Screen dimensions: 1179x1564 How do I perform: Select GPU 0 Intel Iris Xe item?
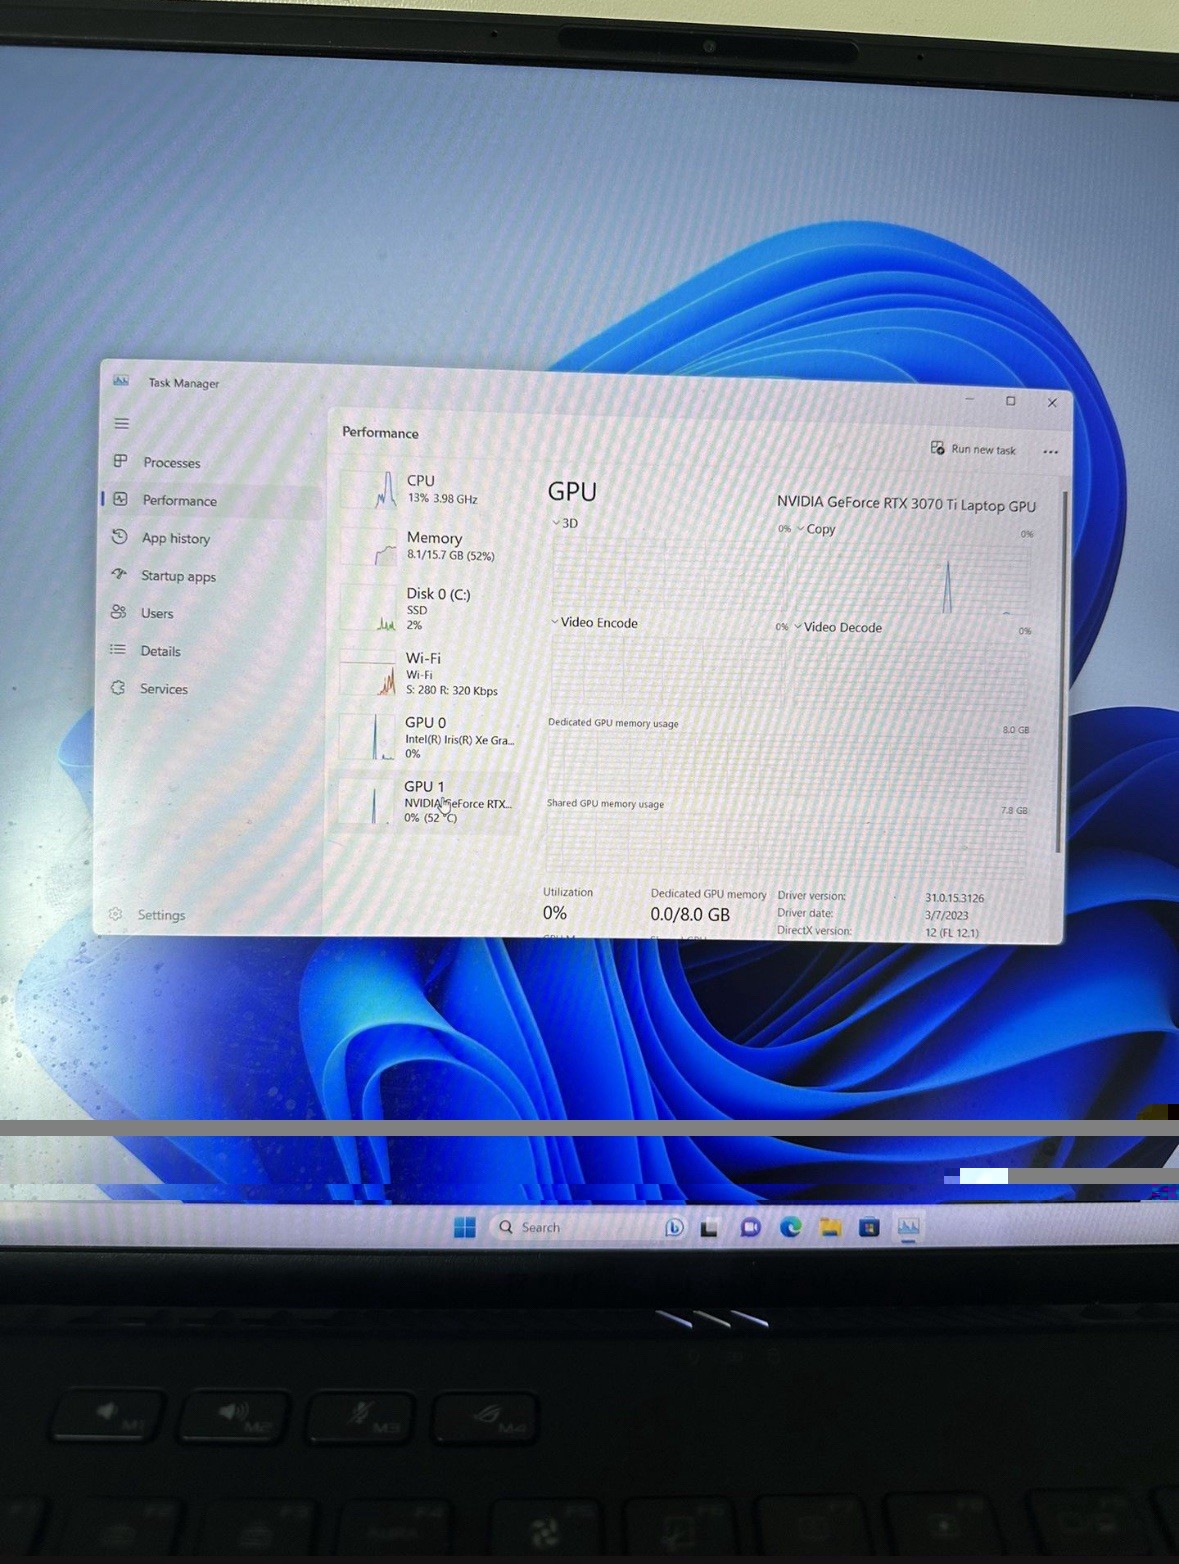point(428,737)
